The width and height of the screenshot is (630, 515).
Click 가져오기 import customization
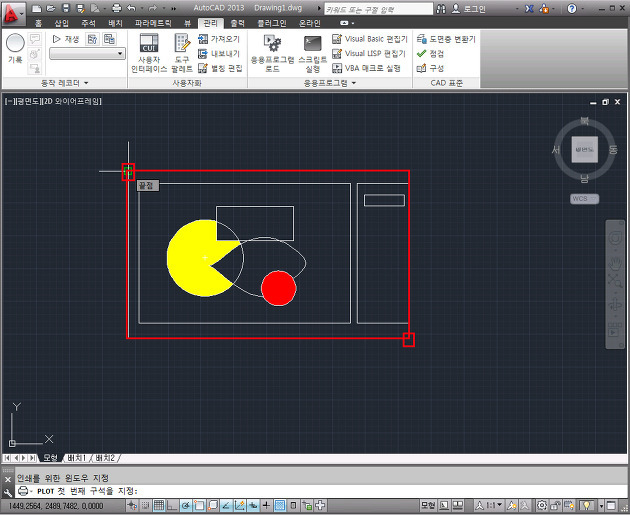click(219, 39)
